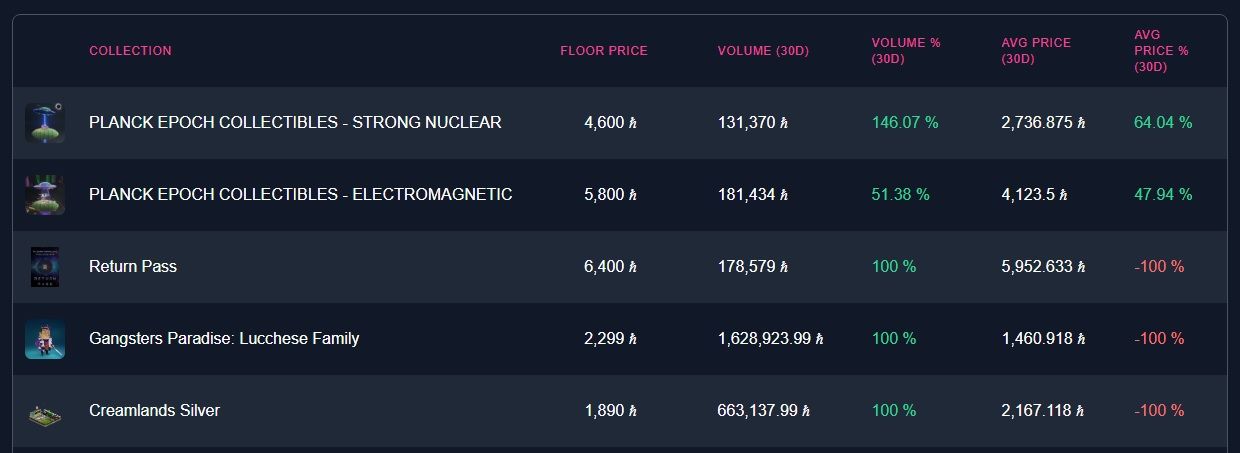Click the Electromagnetic collection thumbnail icon
This screenshot has width=1240, height=453.
click(45, 195)
